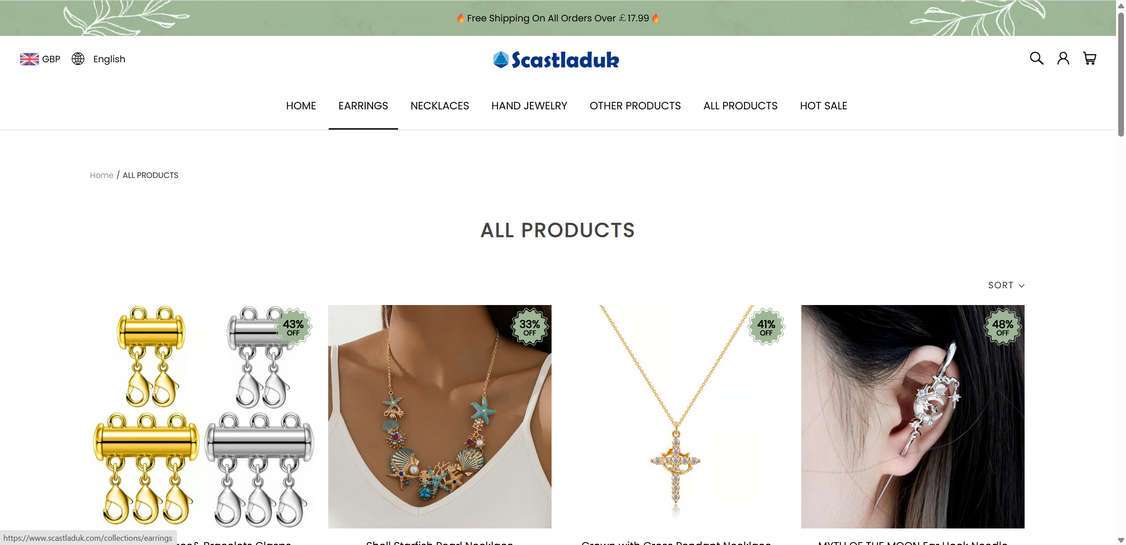Click the Home breadcrumb link
Image resolution: width=1126 pixels, height=545 pixels.
101,175
